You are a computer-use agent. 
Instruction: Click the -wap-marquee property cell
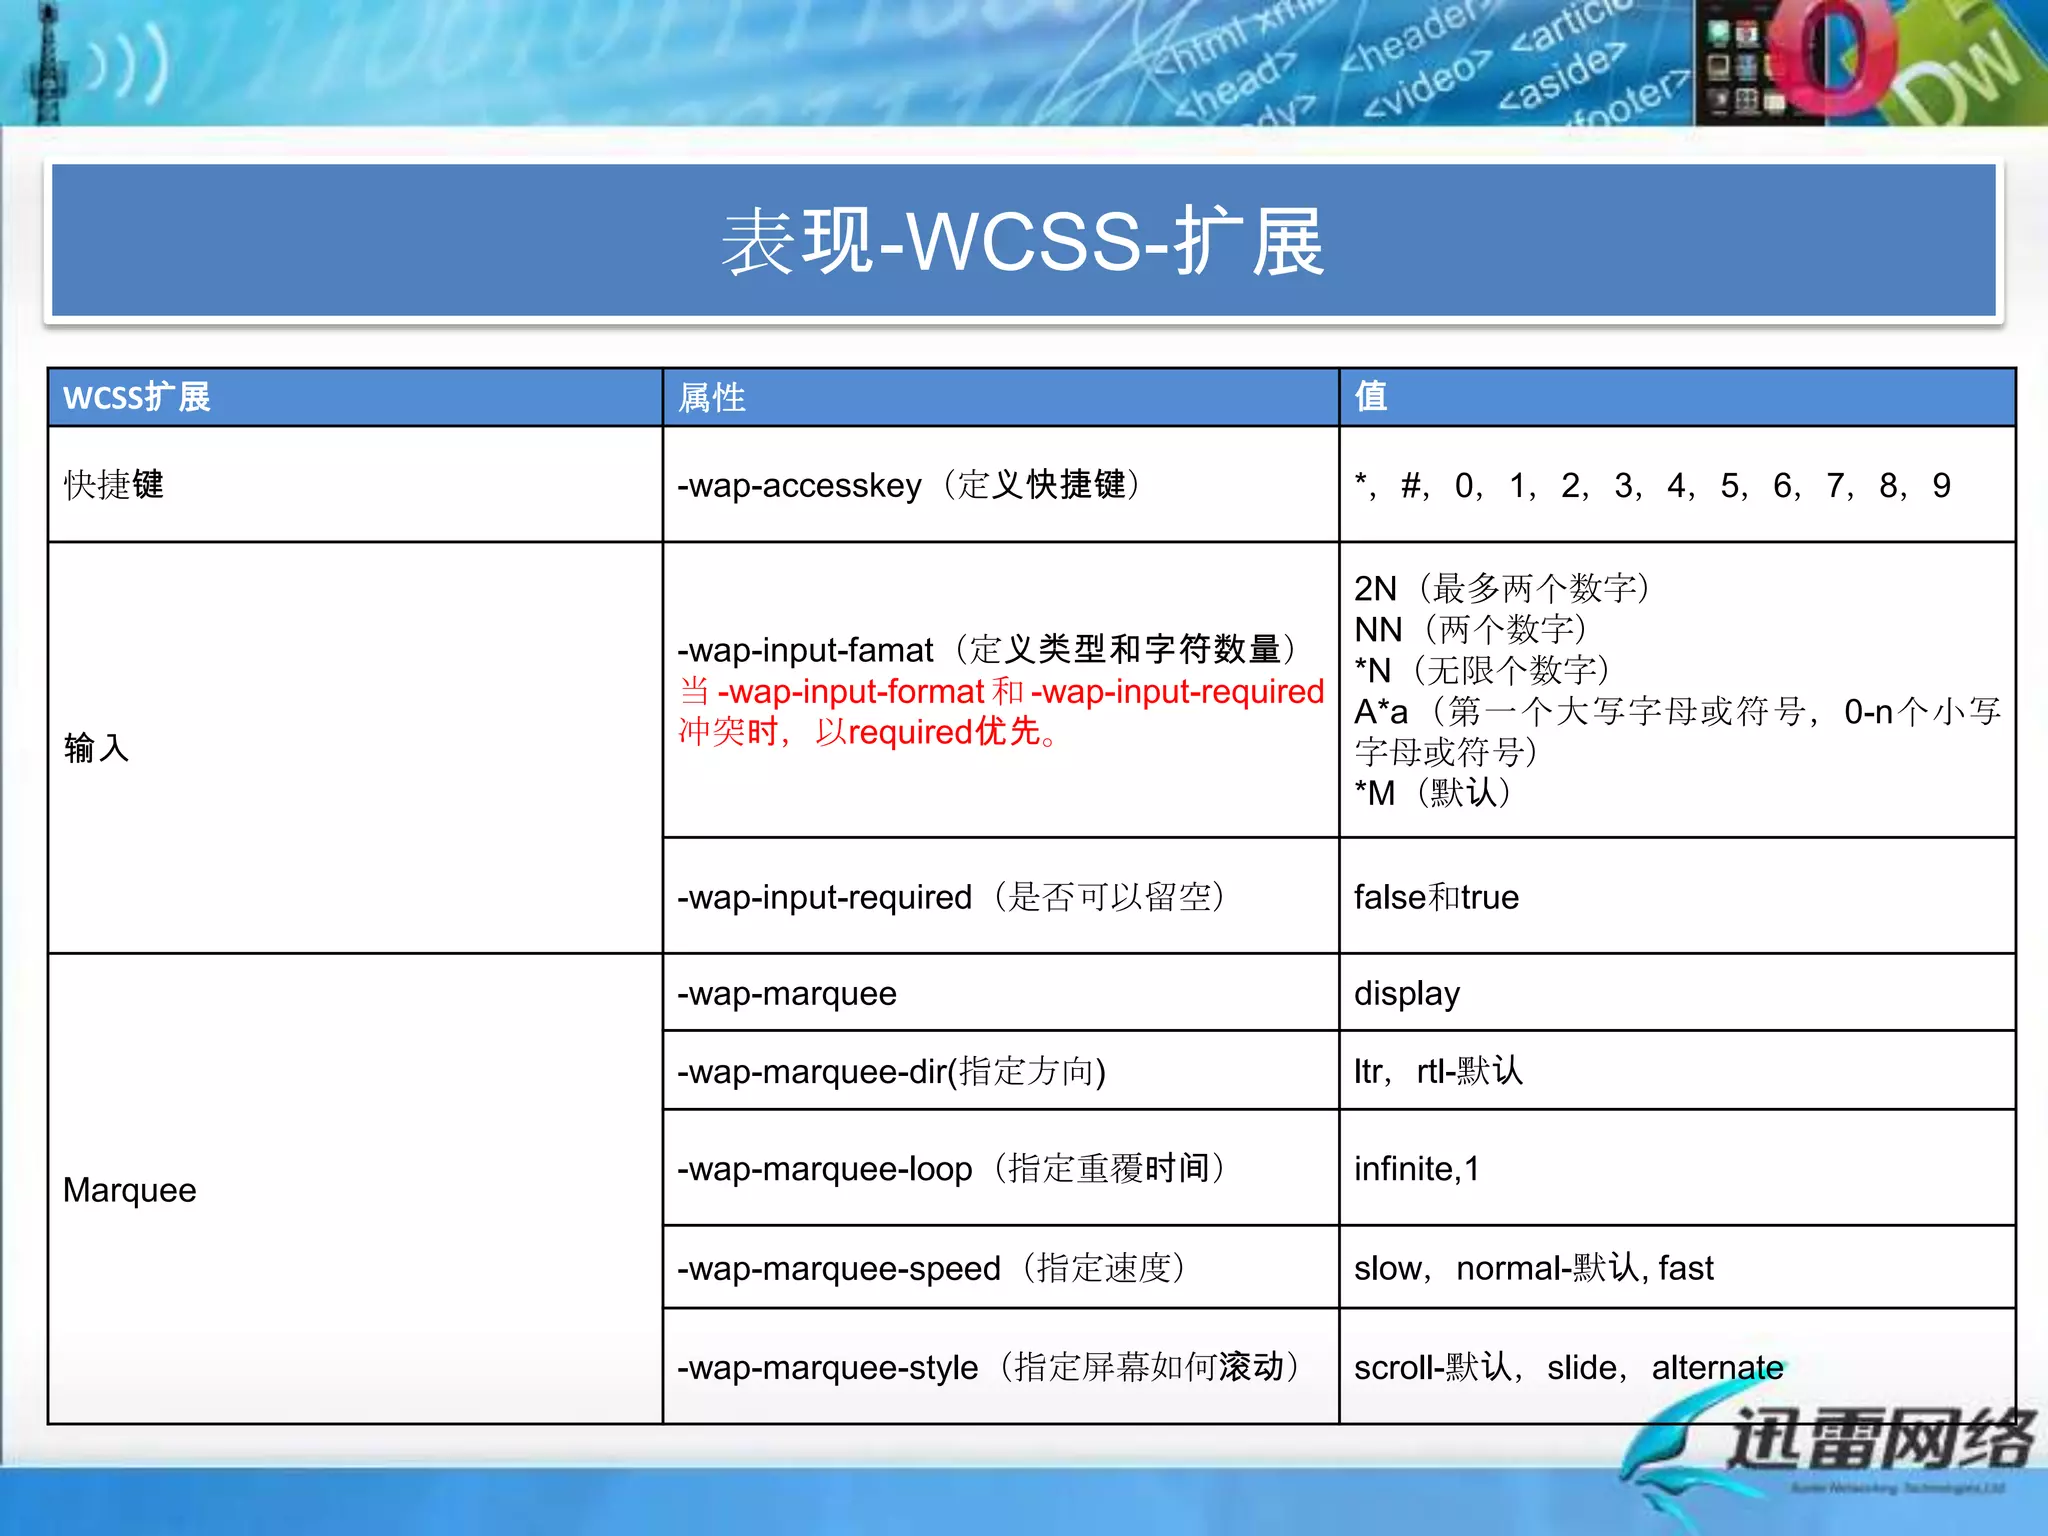pos(1001,993)
